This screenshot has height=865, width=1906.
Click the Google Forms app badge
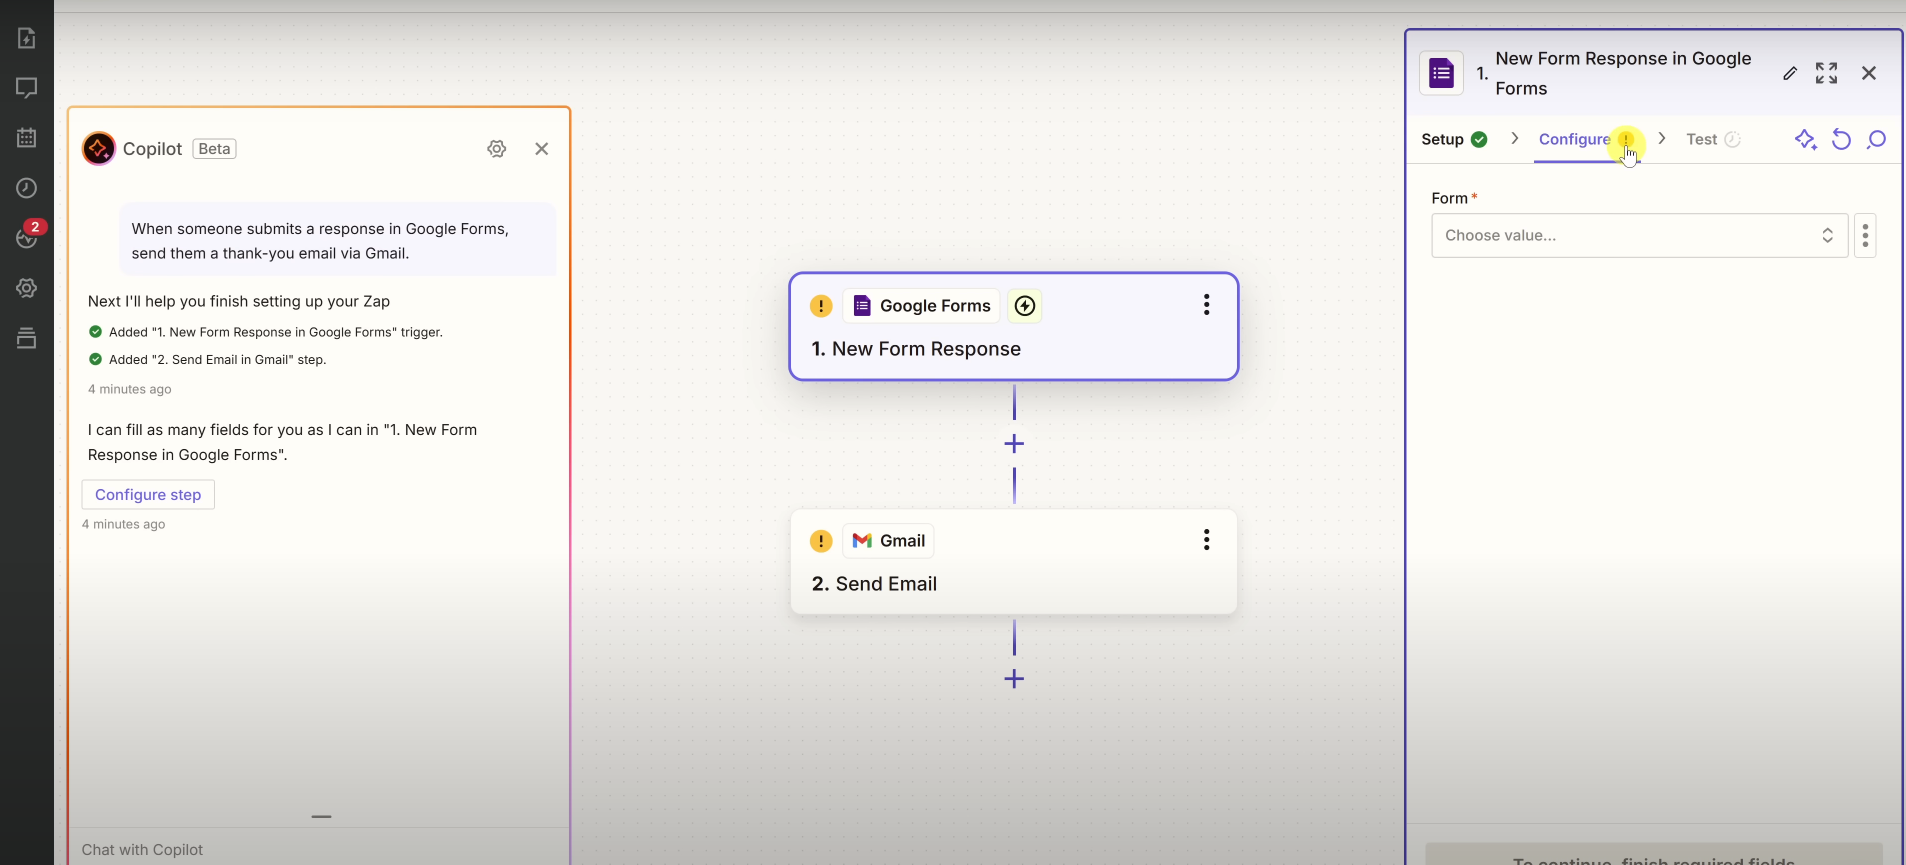point(921,306)
